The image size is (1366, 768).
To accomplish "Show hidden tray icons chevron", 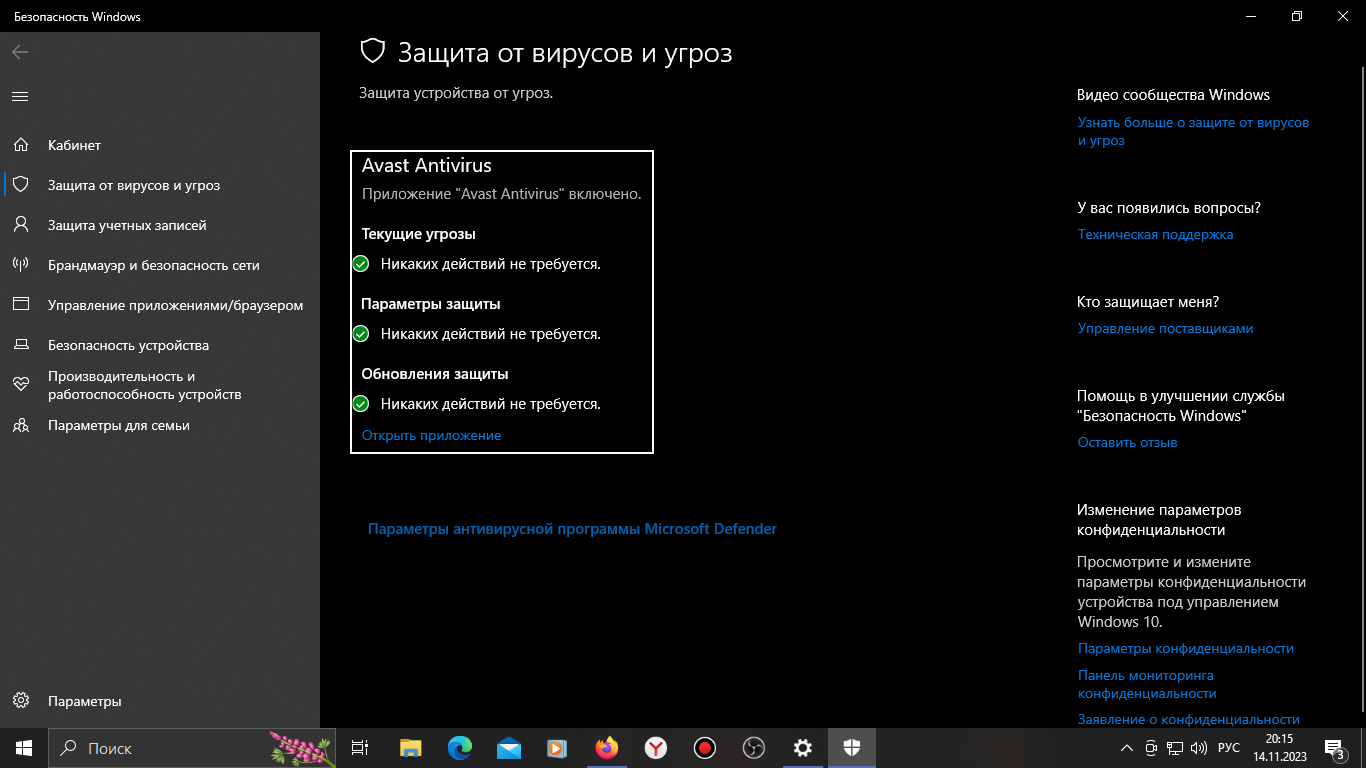I will coord(1127,748).
